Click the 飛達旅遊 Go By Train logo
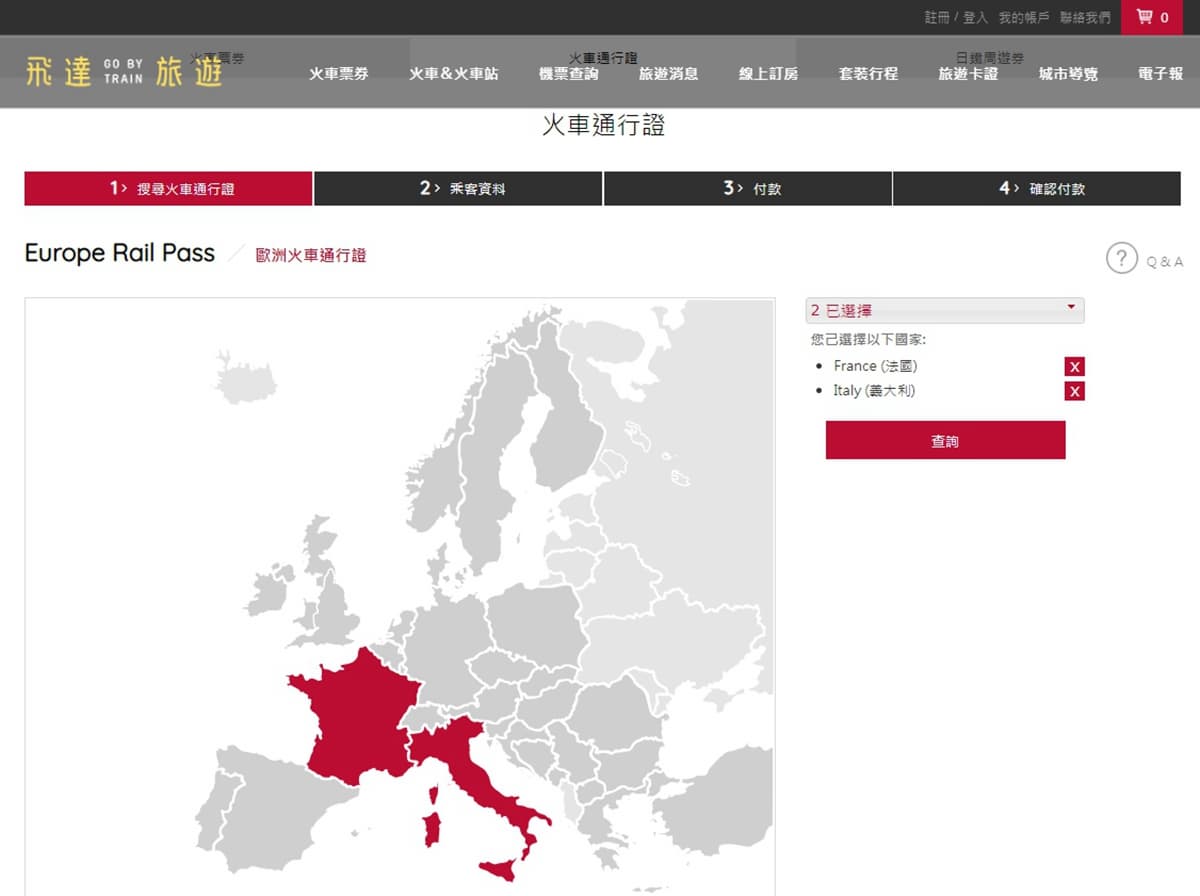The image size is (1200, 896). point(124,72)
